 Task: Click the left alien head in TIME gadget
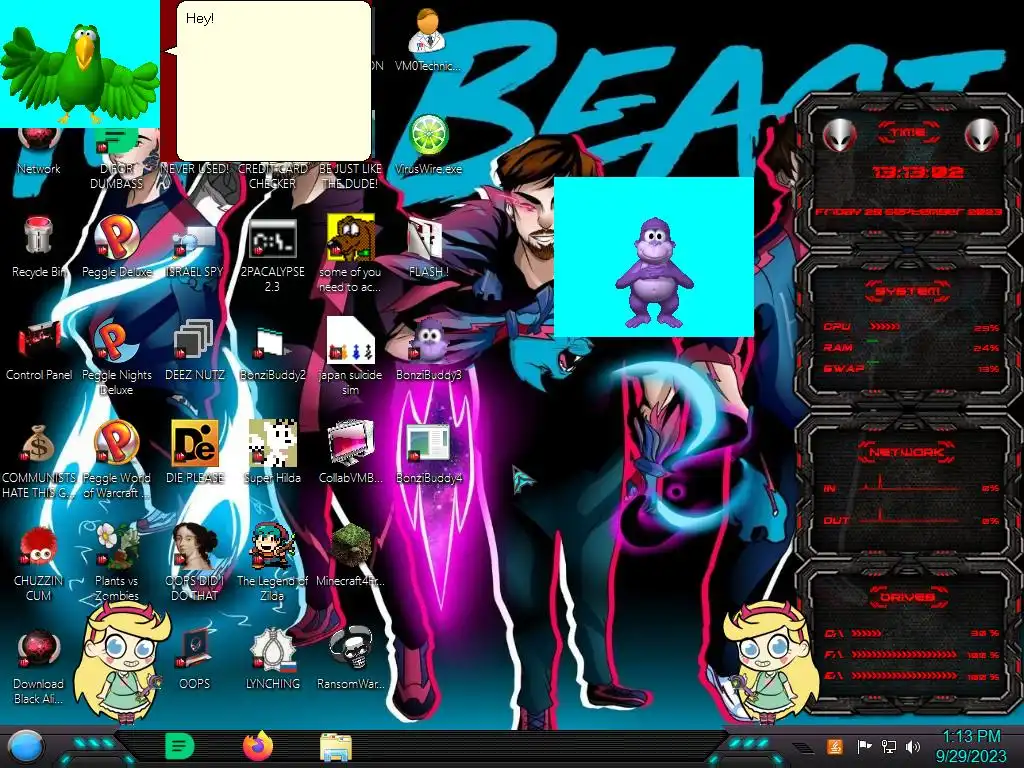pyautogui.click(x=839, y=136)
